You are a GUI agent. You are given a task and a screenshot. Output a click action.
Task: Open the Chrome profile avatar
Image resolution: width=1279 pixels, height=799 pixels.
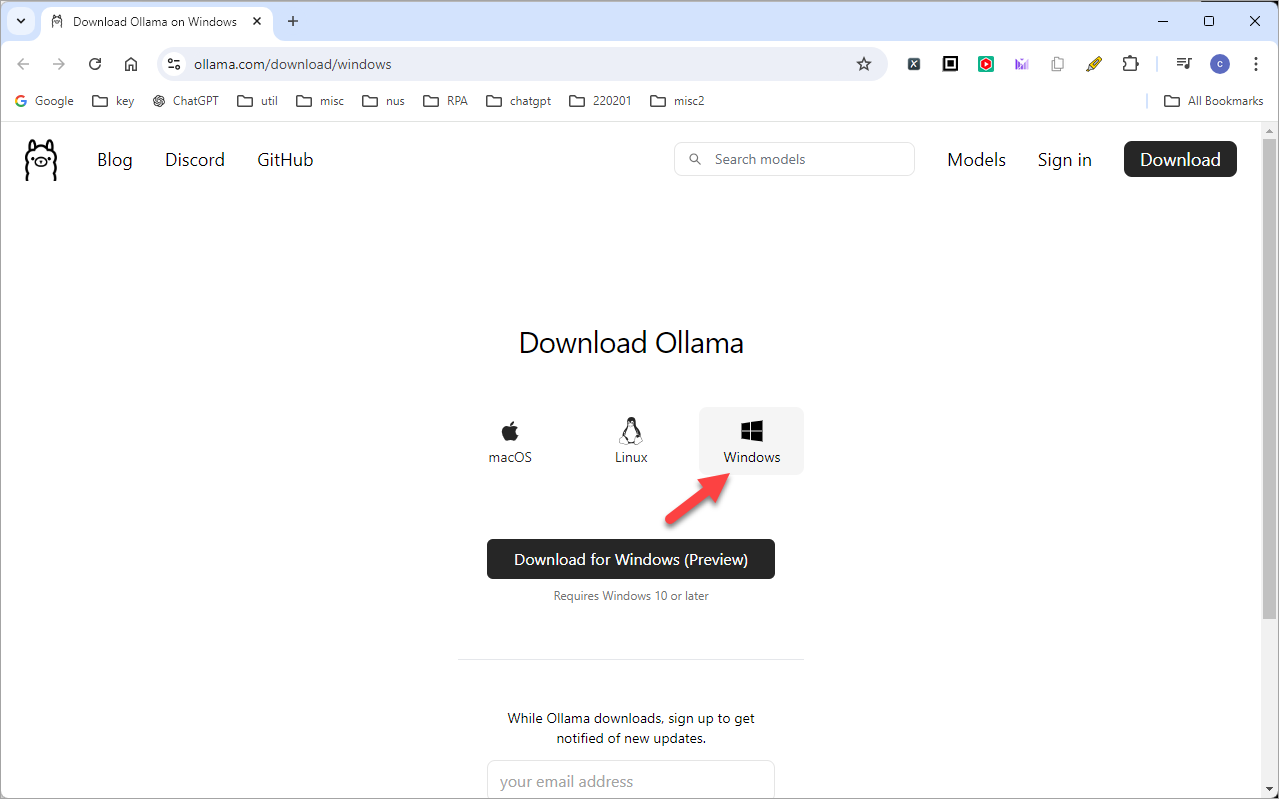click(1219, 64)
